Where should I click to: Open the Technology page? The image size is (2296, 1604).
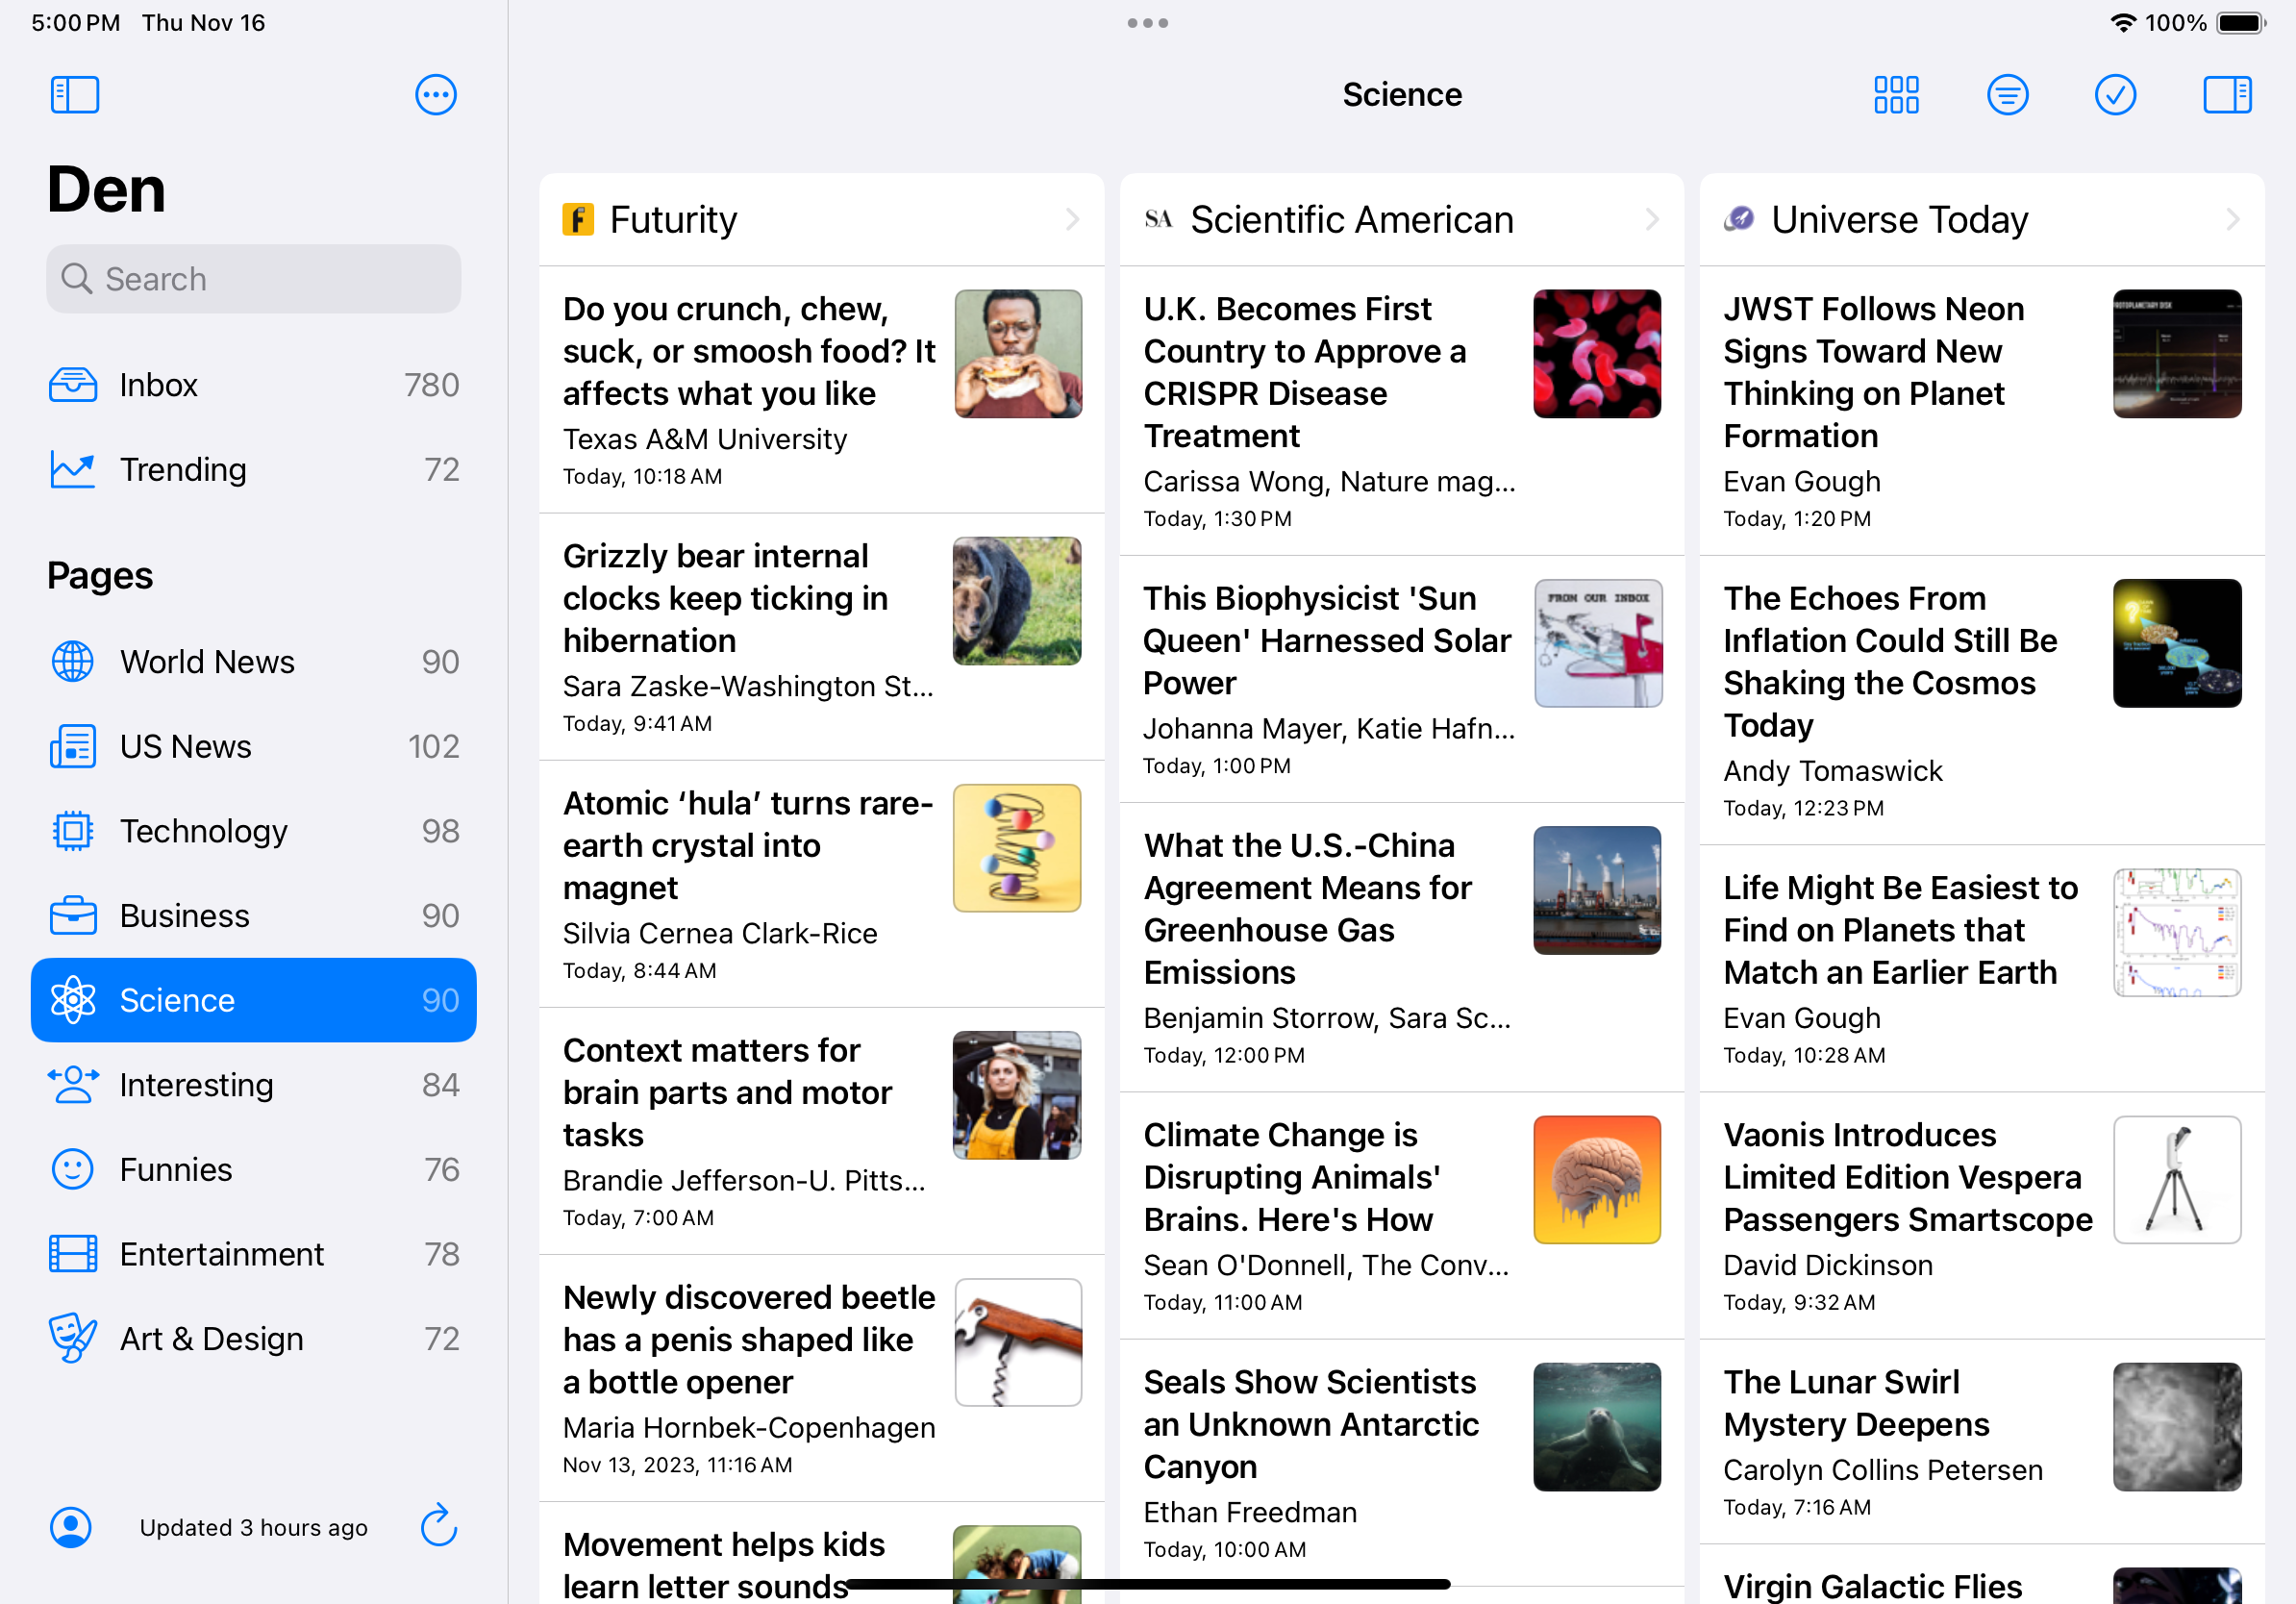[254, 831]
